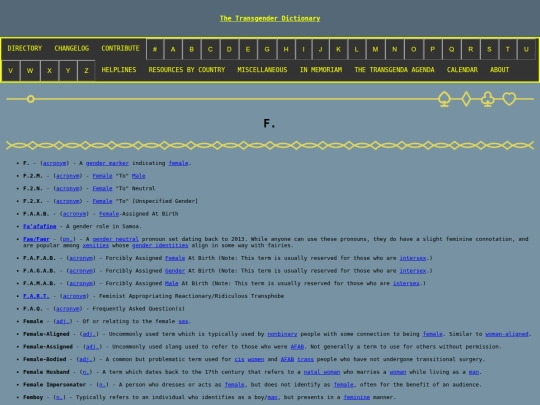Open the U letter section
The width and height of the screenshot is (540, 405).
(526, 49)
